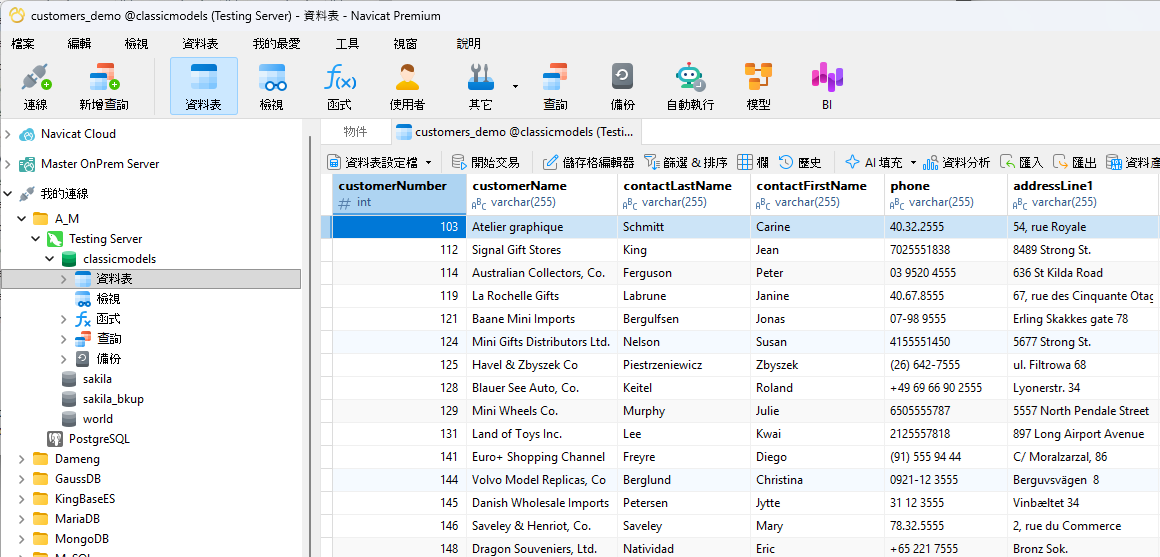The width and height of the screenshot is (1160, 557).
Task: Expand the Dameng folder
Action: click(22, 459)
